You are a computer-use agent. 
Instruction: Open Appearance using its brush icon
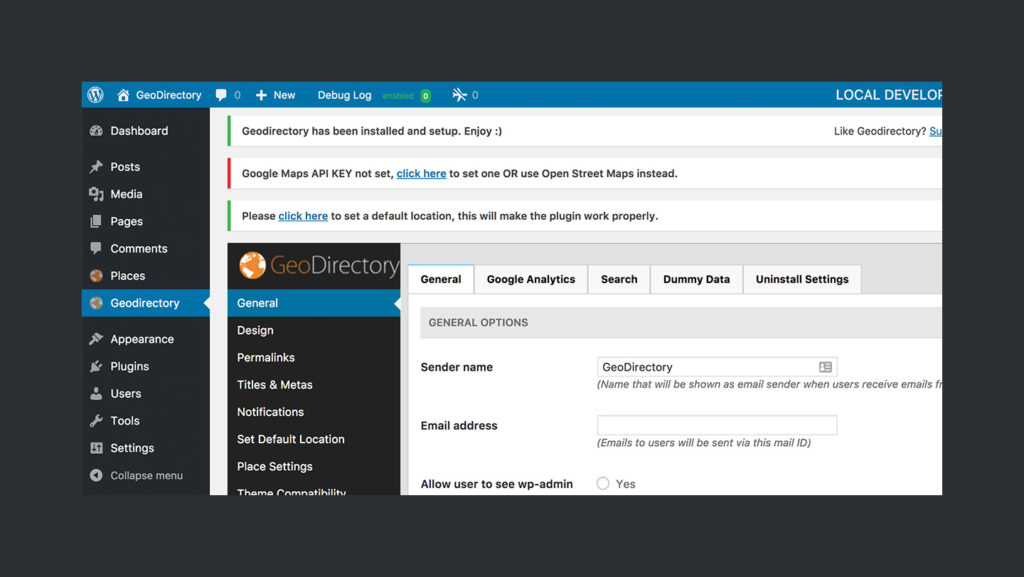[x=98, y=338]
